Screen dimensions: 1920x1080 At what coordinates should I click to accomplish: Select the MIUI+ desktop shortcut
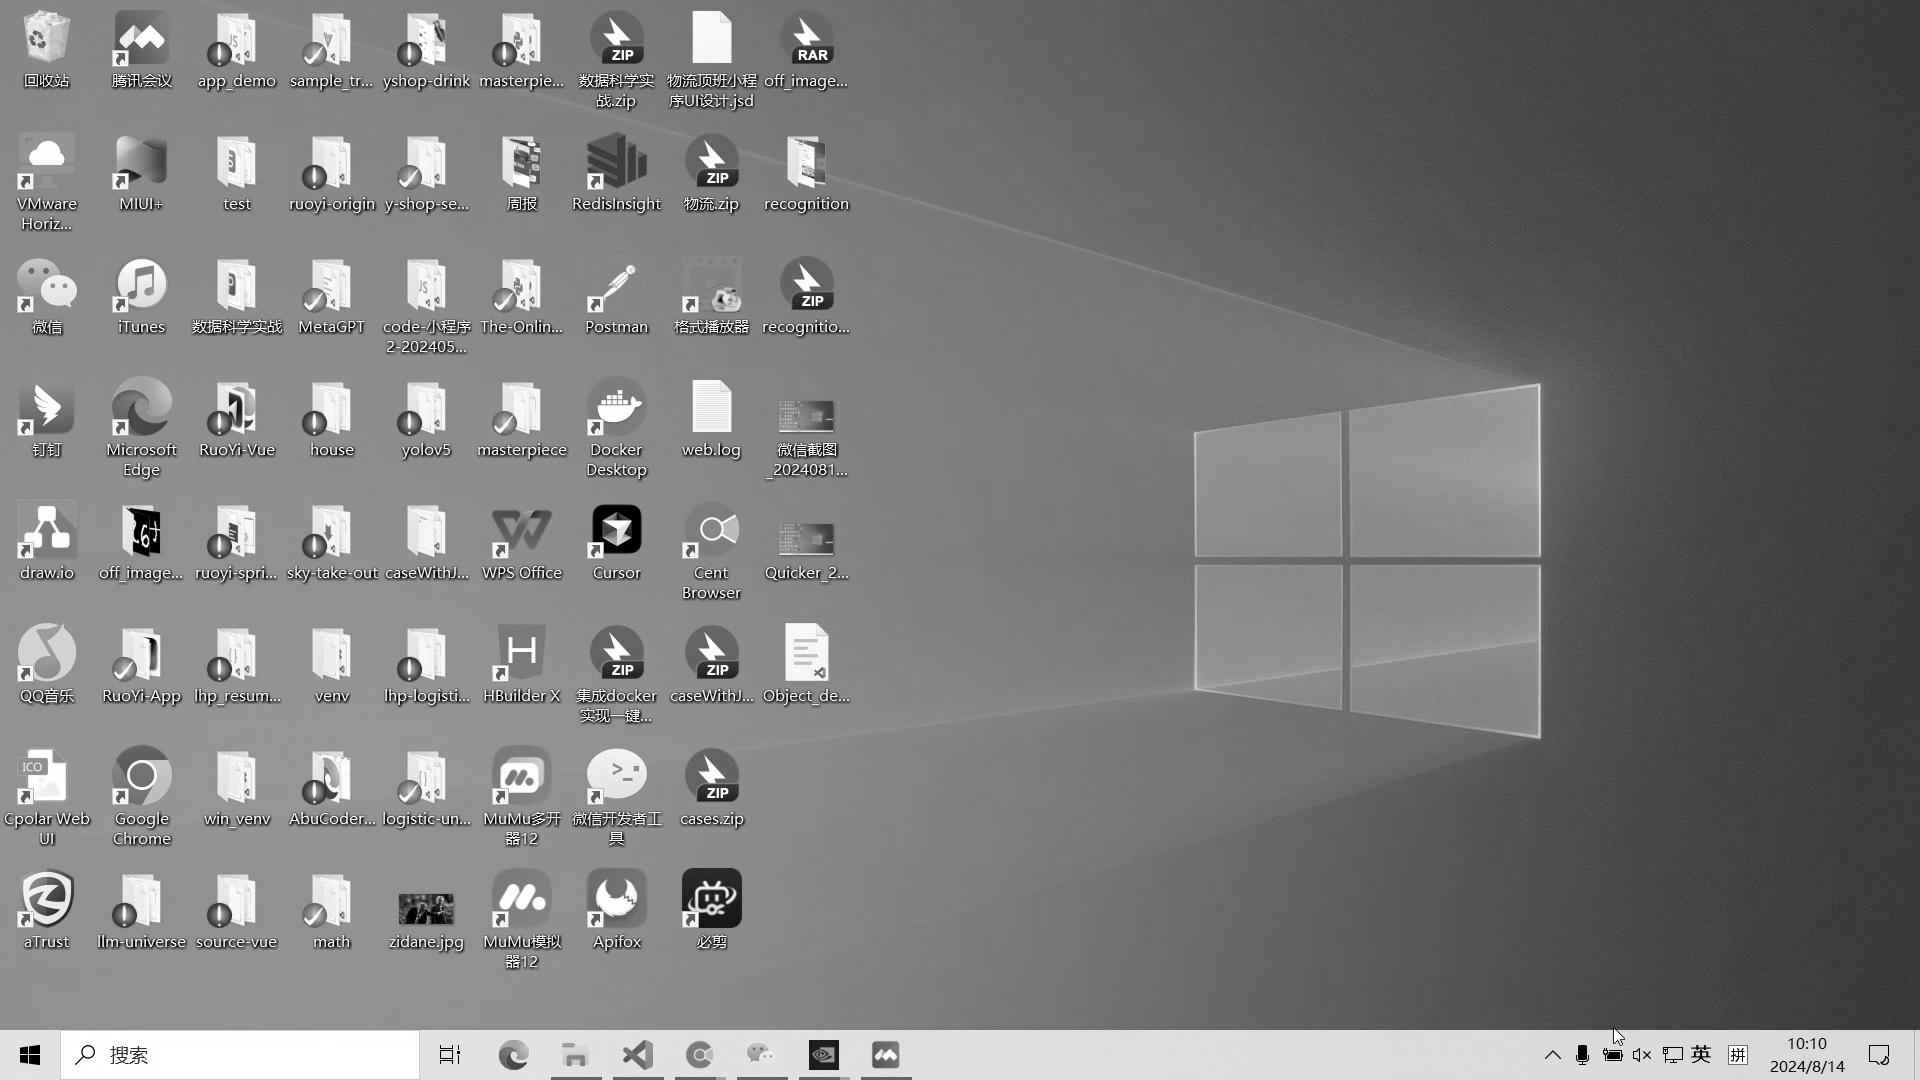pyautogui.click(x=141, y=173)
